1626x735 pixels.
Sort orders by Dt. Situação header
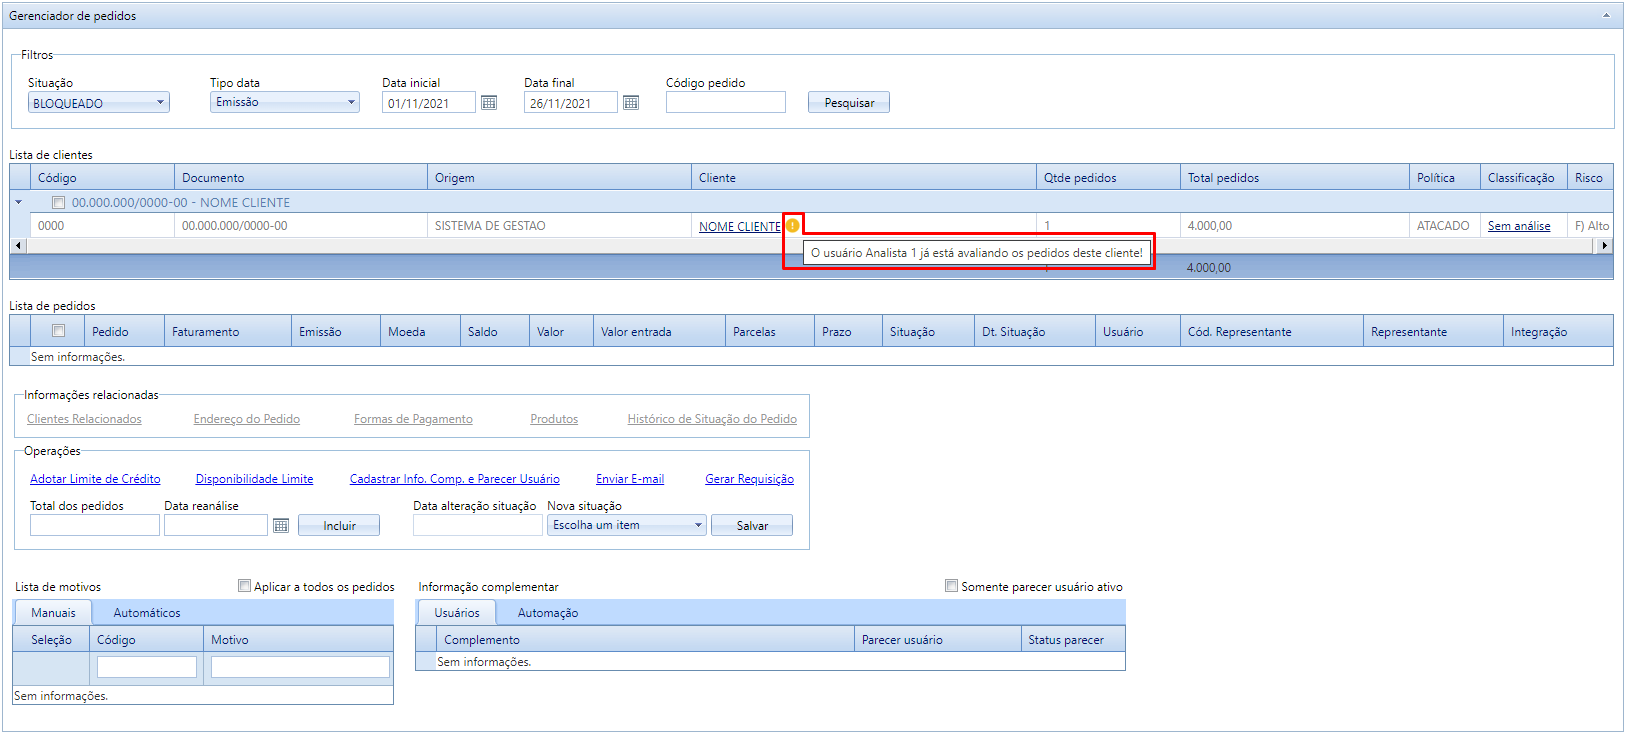(x=1035, y=331)
